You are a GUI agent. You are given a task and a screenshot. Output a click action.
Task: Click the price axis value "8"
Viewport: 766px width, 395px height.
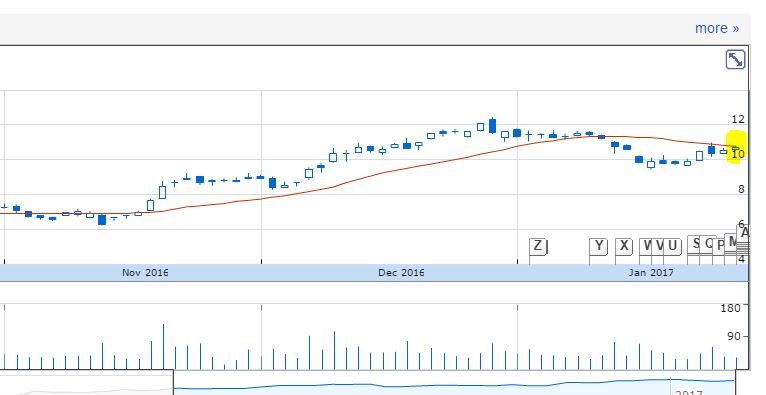741,189
